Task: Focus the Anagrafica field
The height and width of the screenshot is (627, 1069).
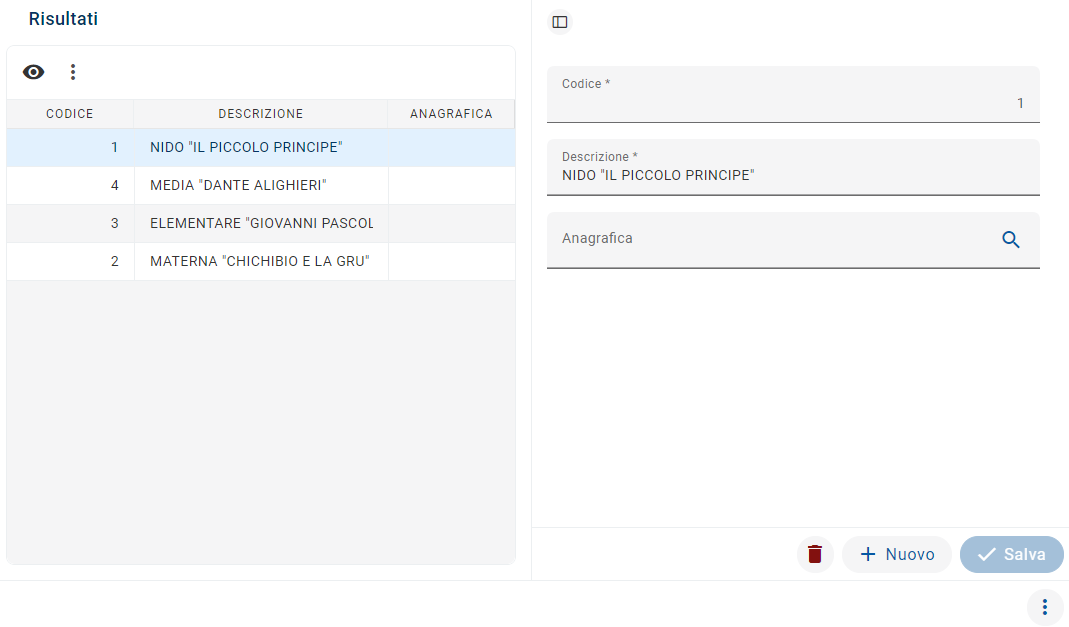Action: (x=770, y=240)
